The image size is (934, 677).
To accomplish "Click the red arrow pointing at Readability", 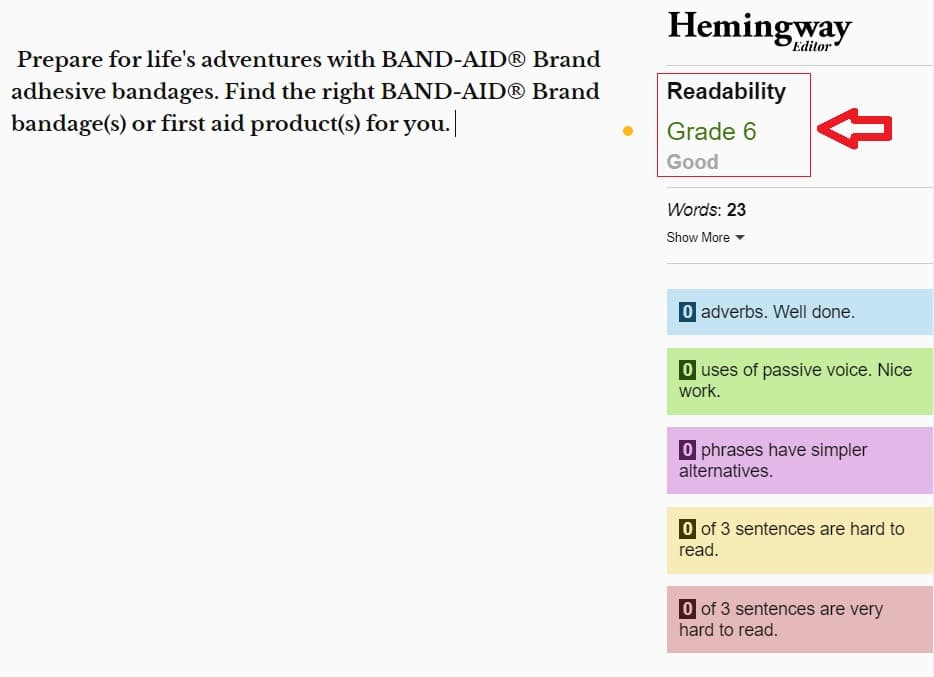I will [857, 127].
